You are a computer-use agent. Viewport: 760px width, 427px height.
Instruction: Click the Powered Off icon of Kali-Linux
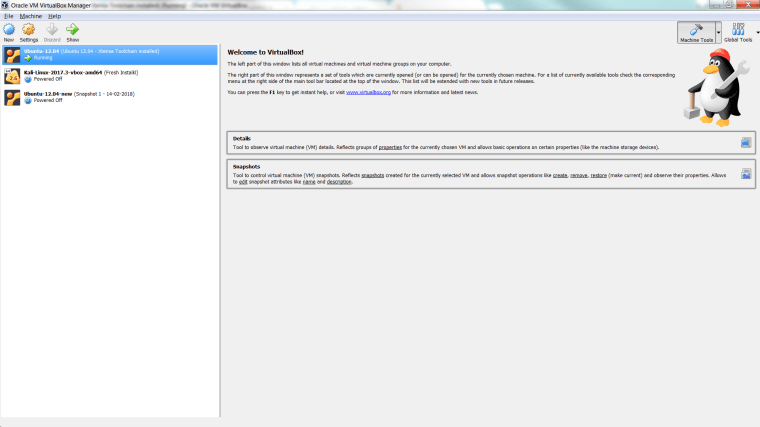click(28, 79)
